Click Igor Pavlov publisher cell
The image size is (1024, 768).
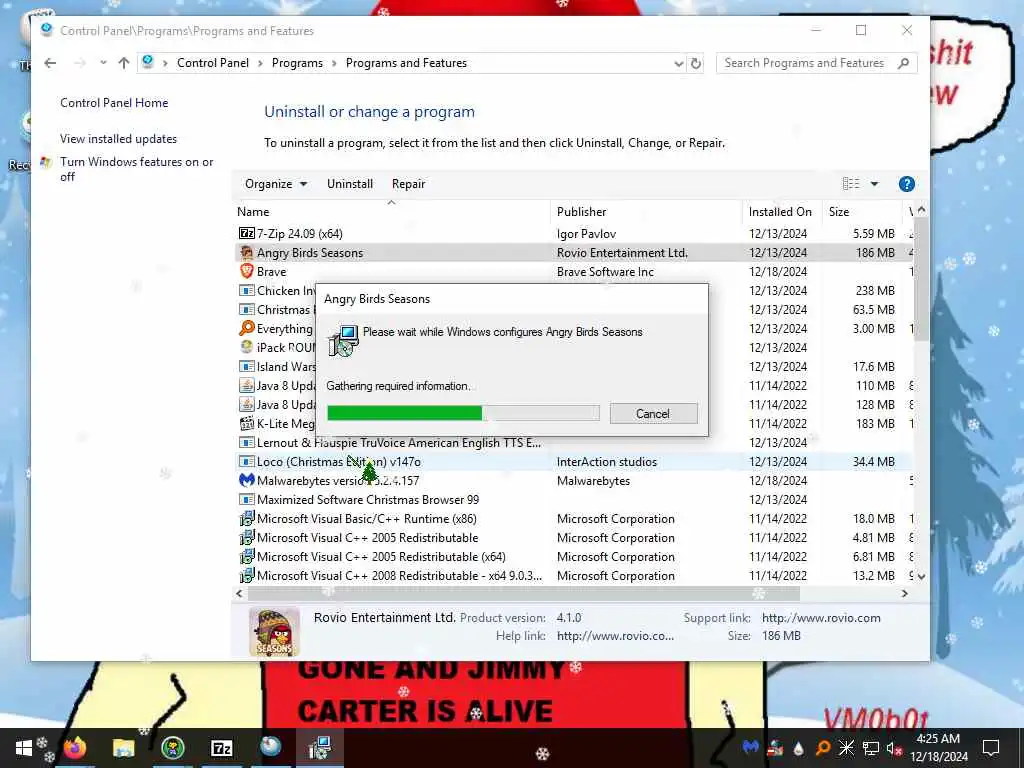[x=586, y=234]
